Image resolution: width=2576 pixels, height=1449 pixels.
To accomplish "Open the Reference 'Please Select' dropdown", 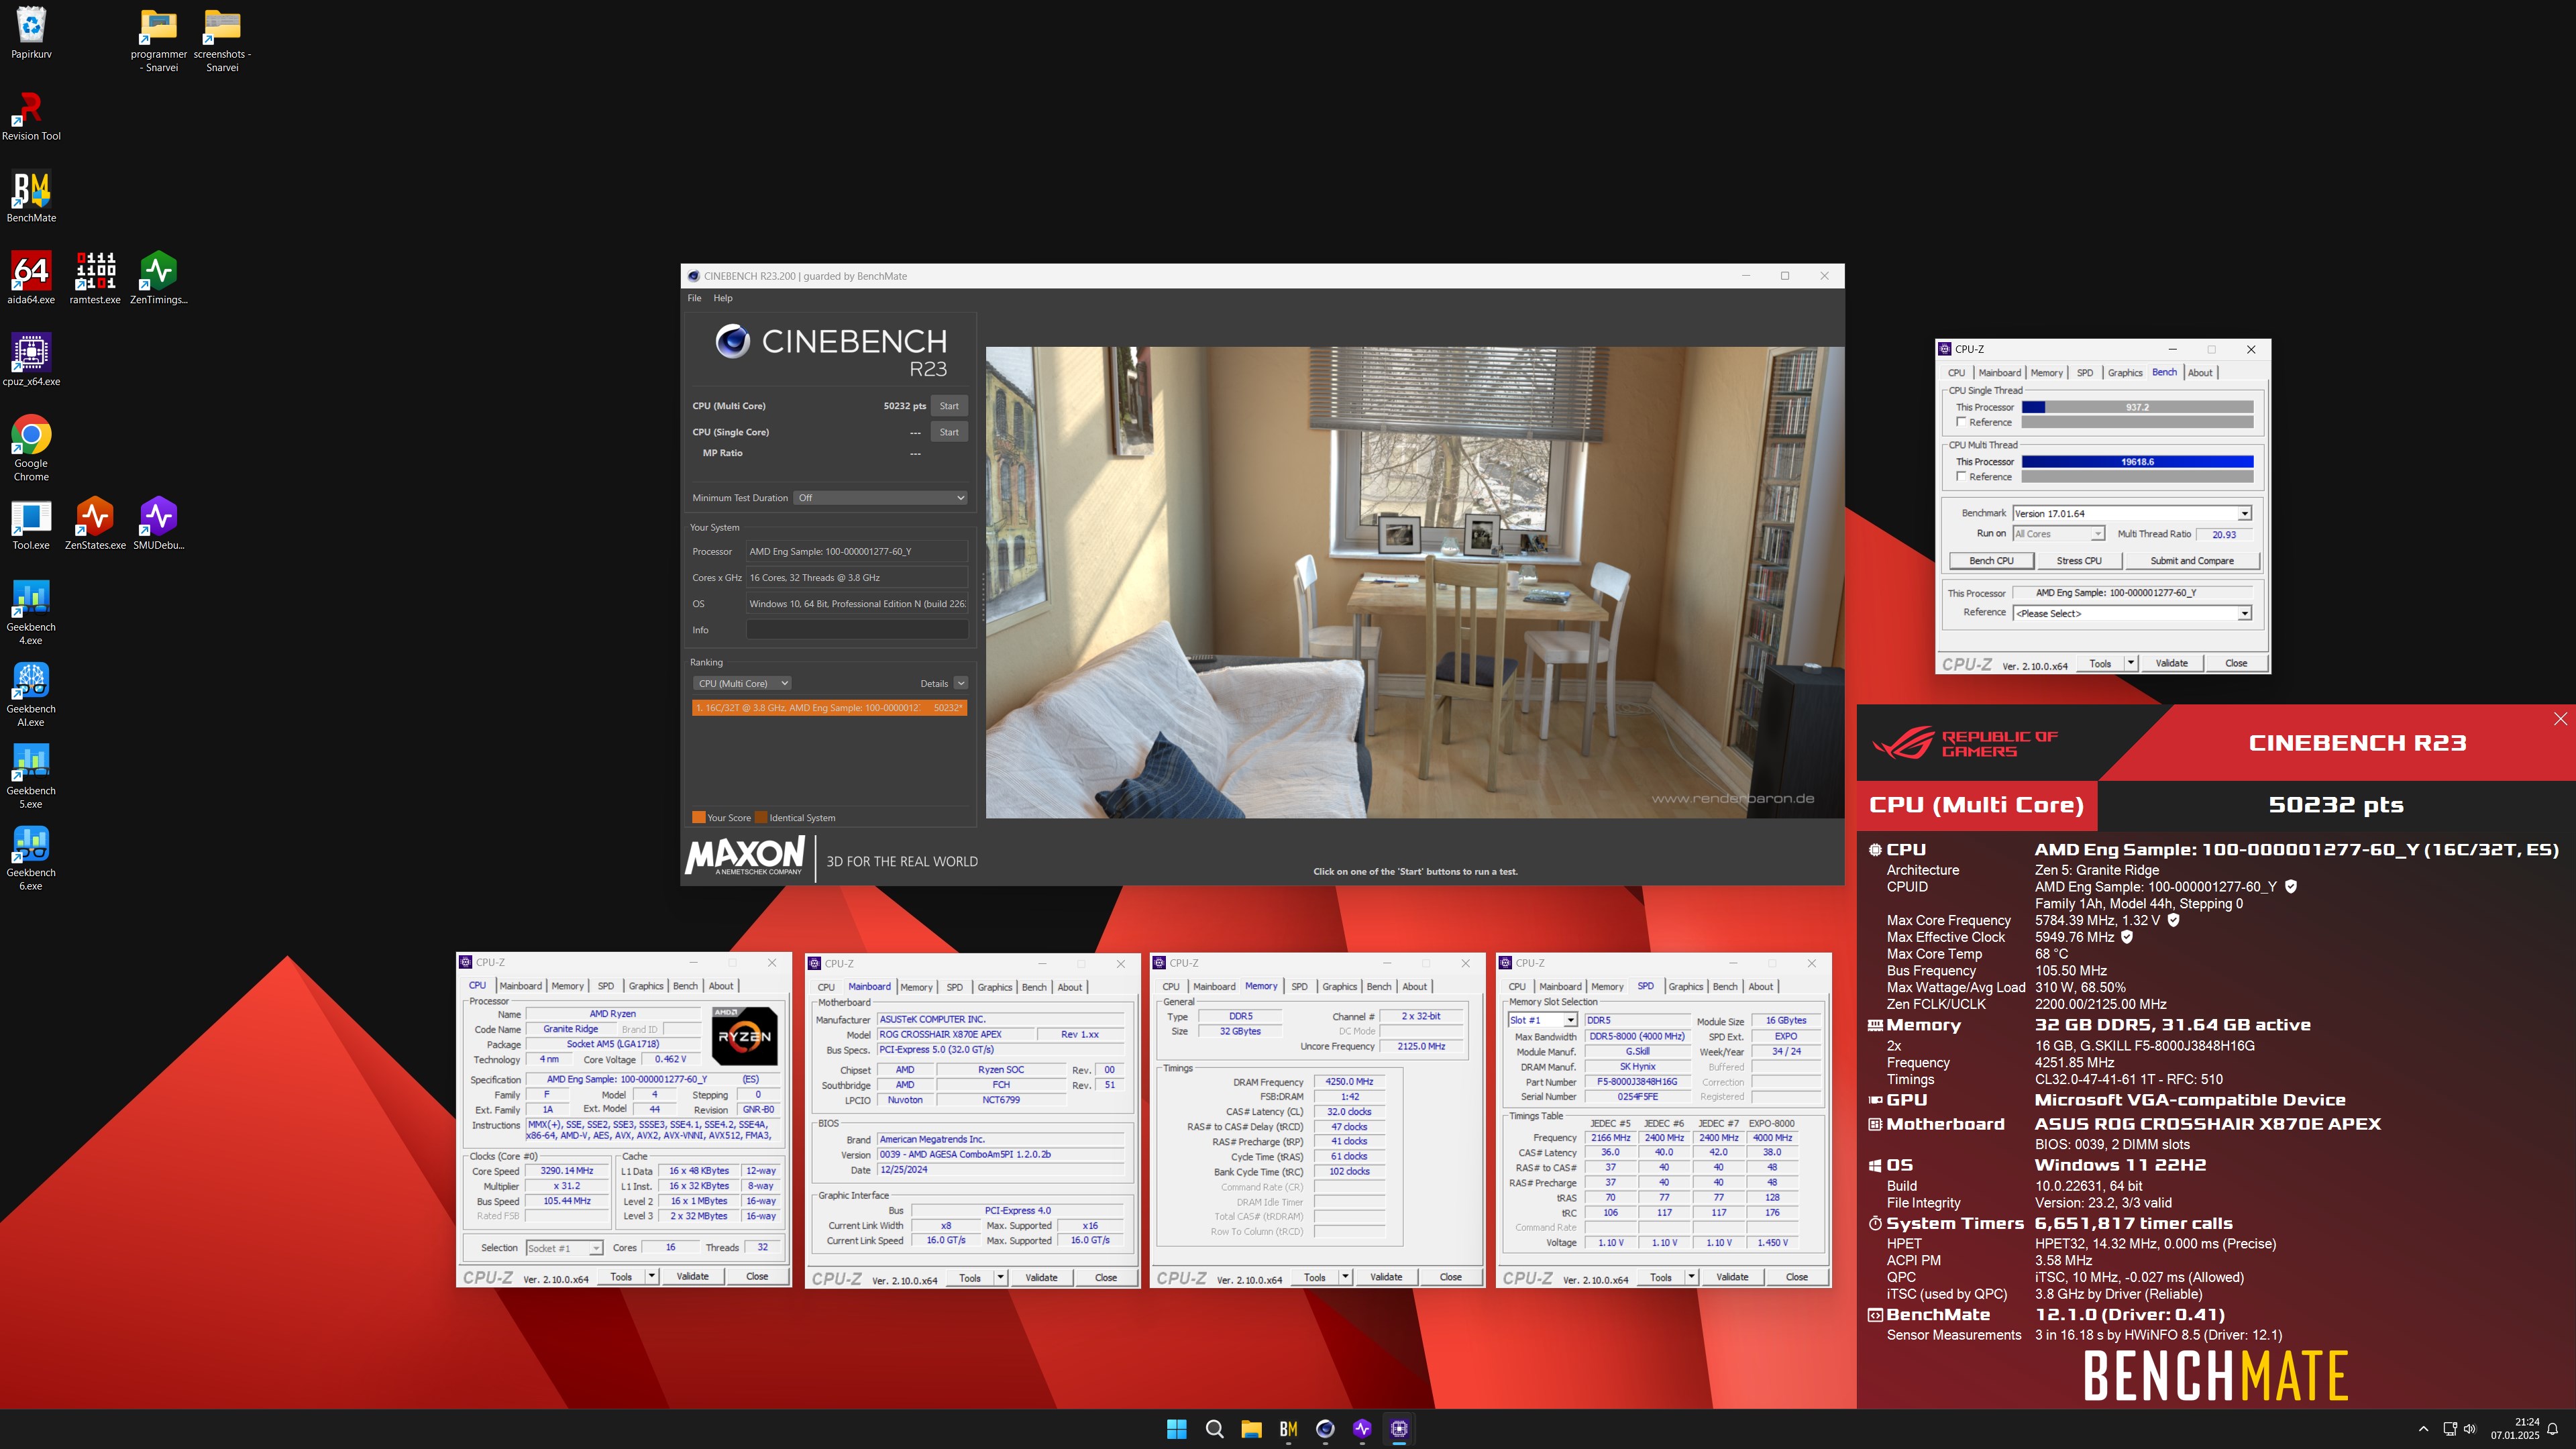I will (2132, 613).
